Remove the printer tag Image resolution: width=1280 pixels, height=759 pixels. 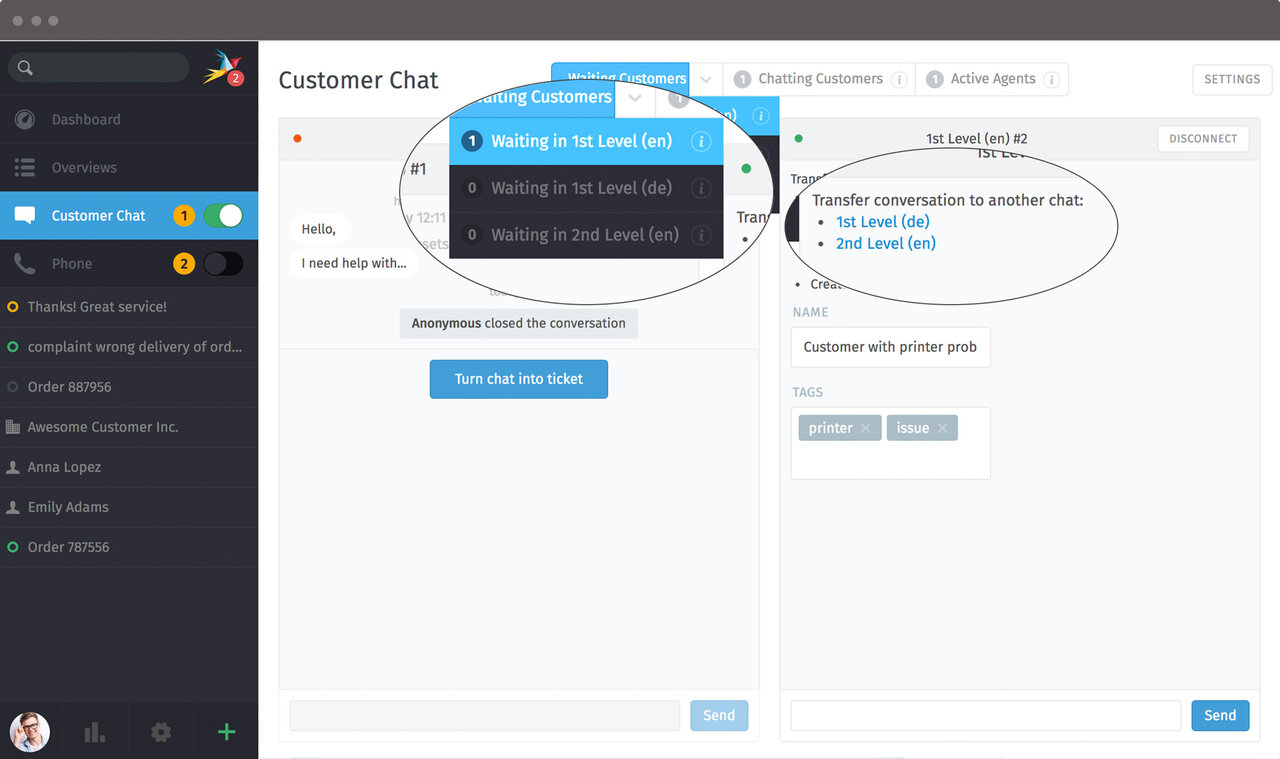point(865,428)
